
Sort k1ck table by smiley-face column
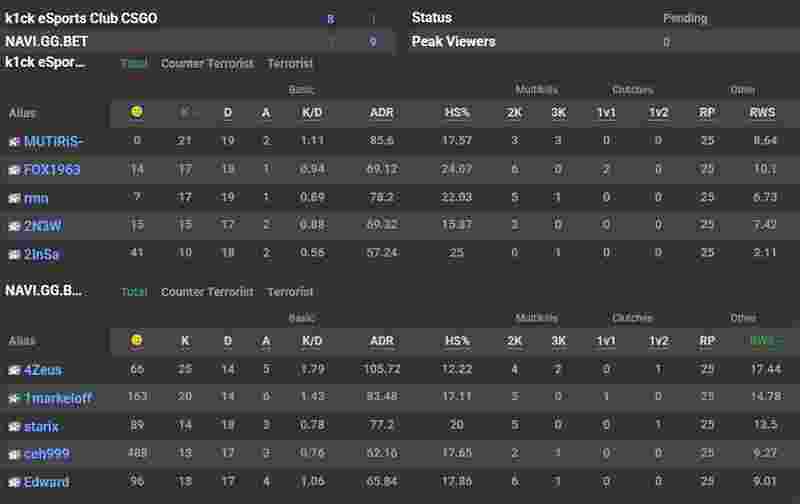[x=137, y=112]
